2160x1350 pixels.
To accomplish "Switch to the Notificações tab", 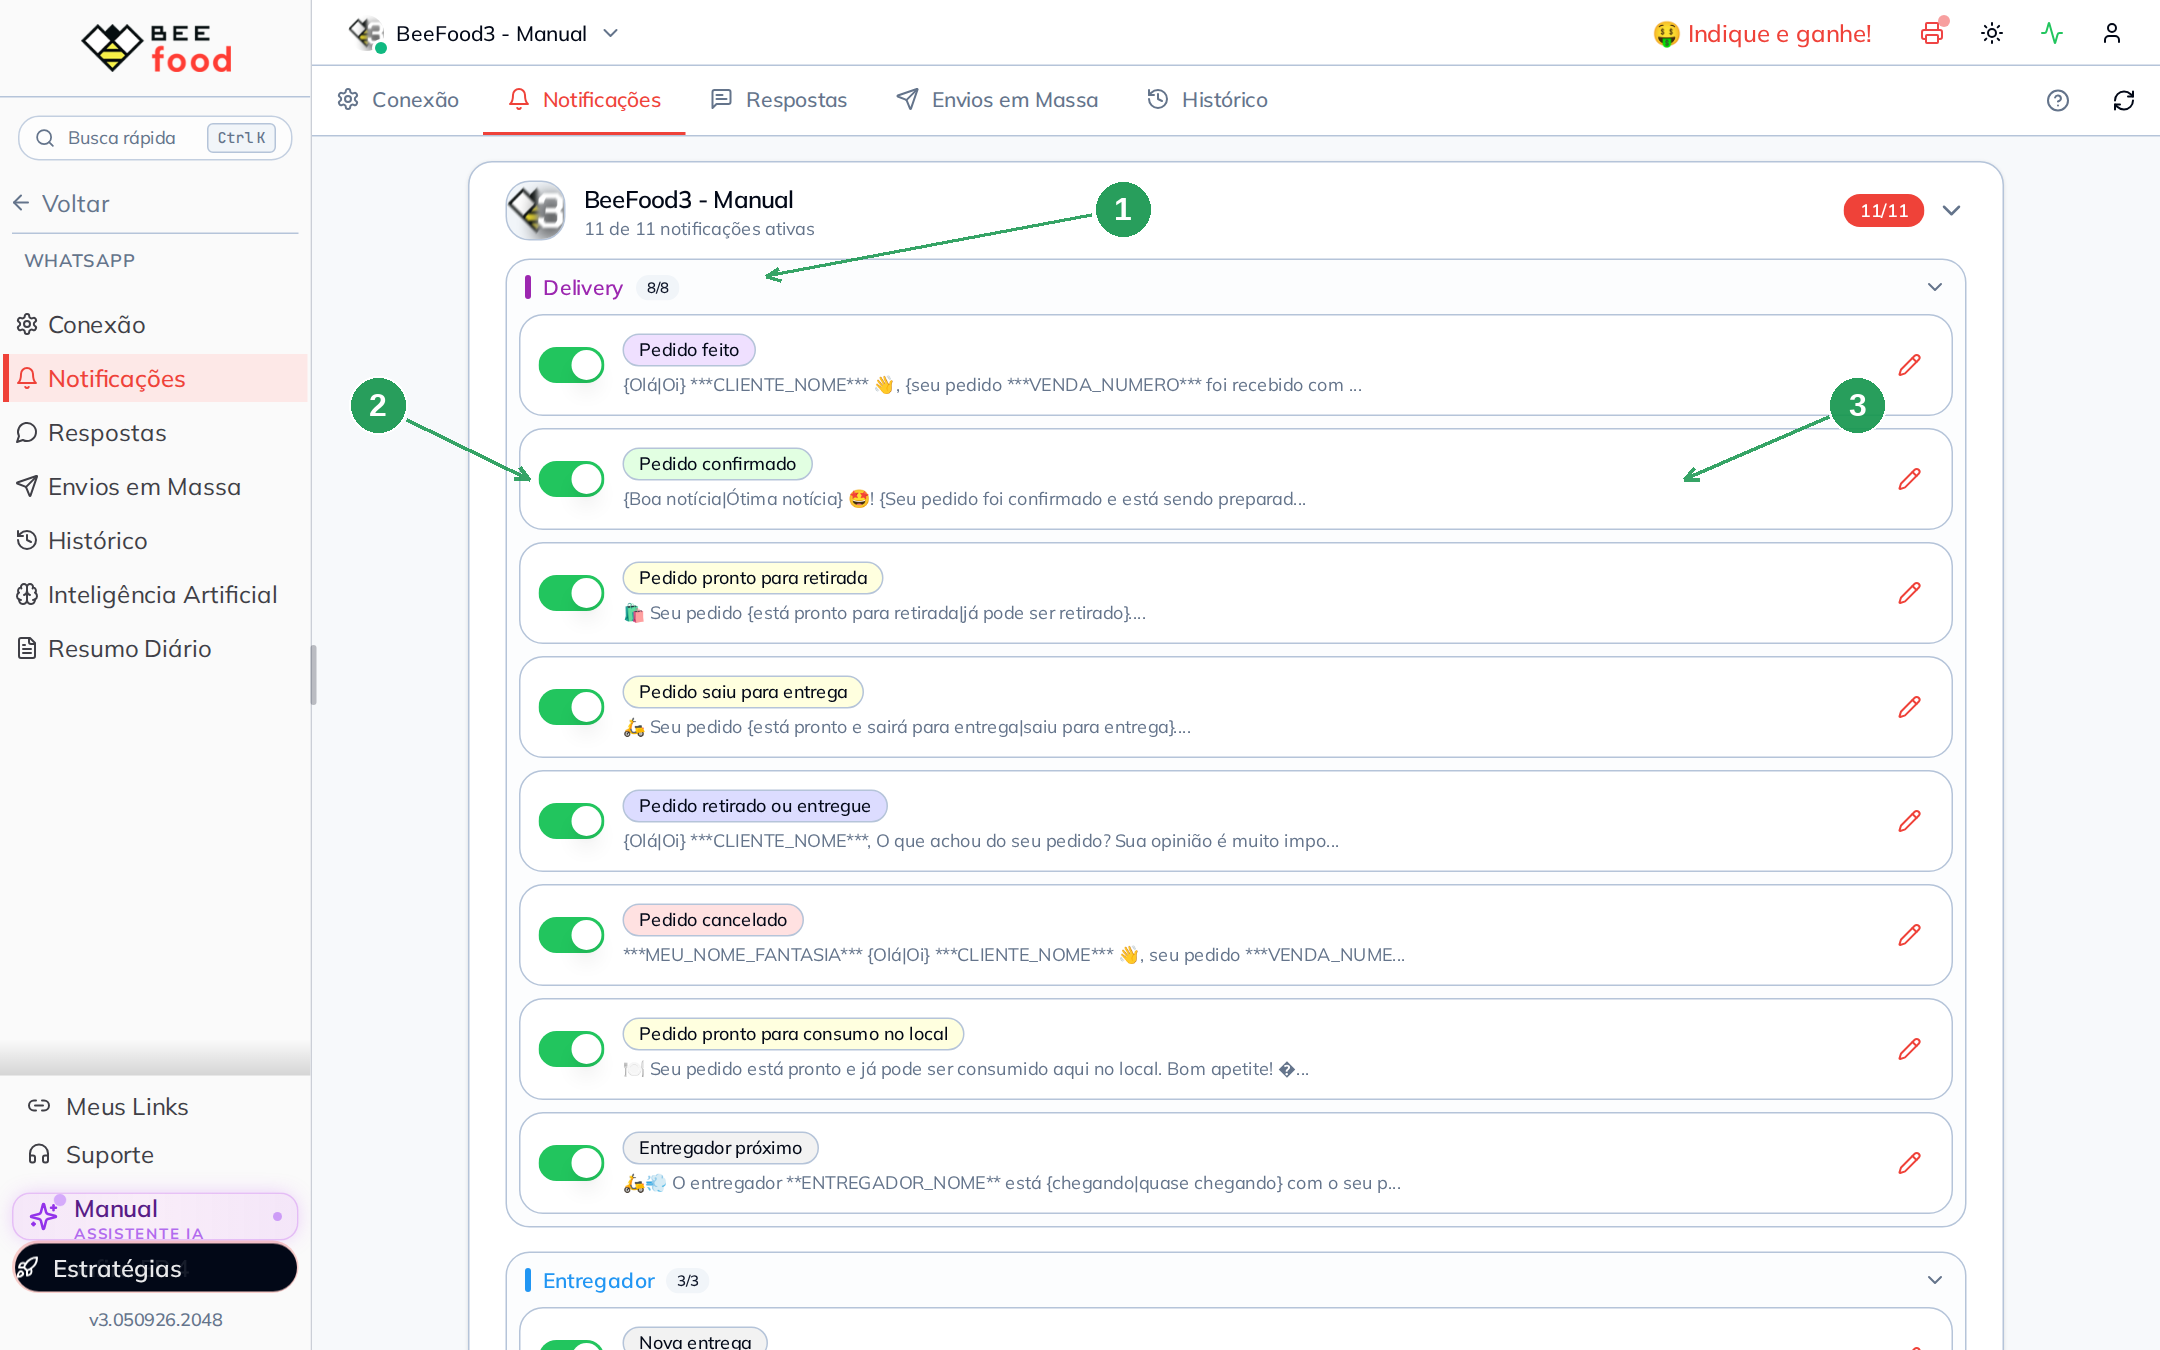I will coord(584,100).
